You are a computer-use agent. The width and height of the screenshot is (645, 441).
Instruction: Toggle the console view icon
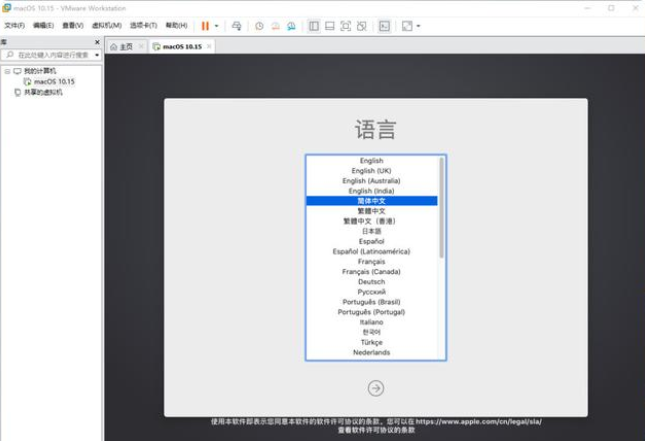[x=384, y=26]
